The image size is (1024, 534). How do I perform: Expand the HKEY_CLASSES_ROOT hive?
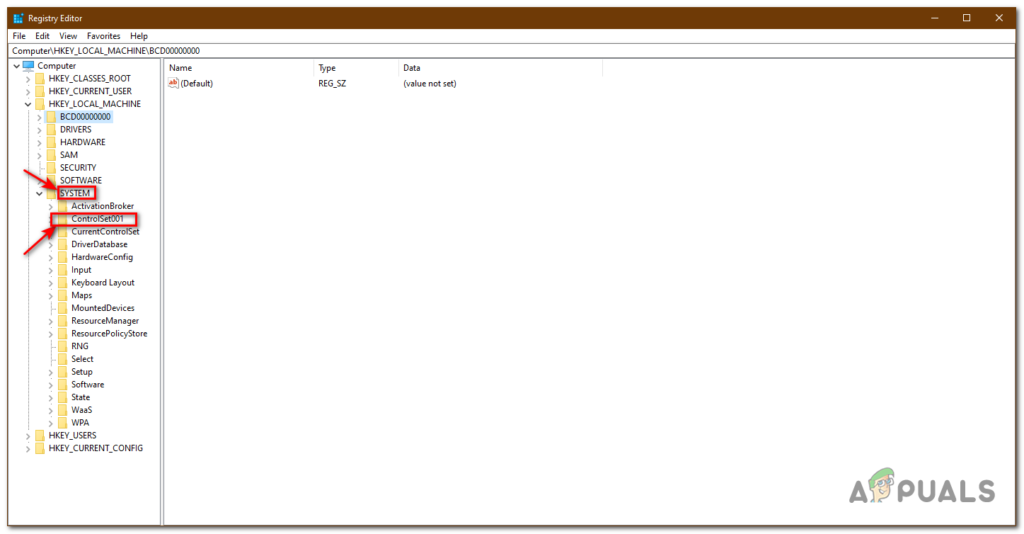tap(28, 78)
